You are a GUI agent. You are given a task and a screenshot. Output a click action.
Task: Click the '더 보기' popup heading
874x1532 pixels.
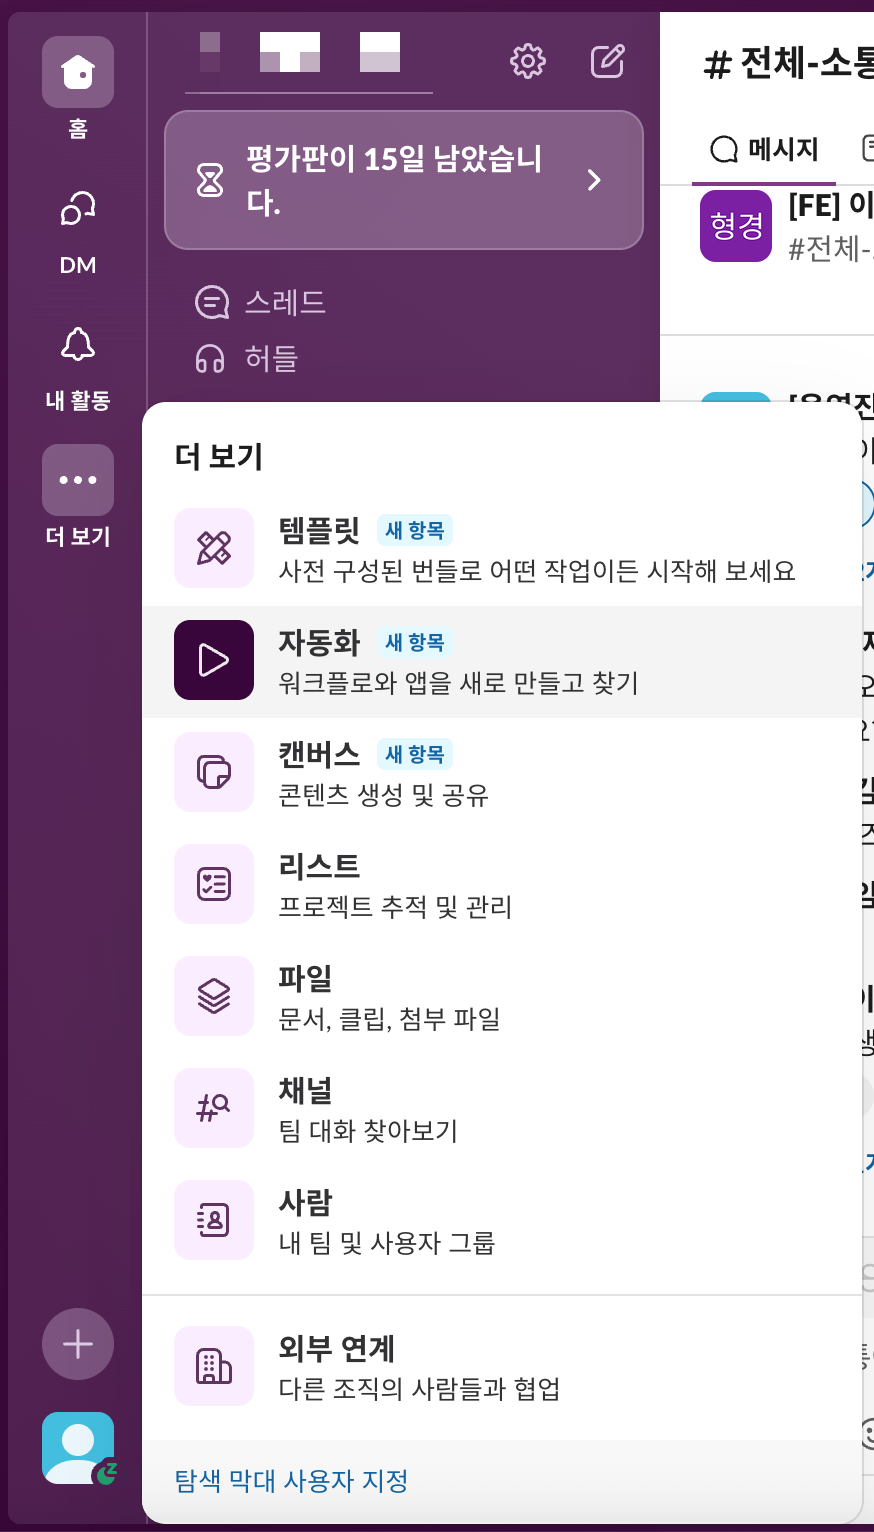tap(219, 456)
